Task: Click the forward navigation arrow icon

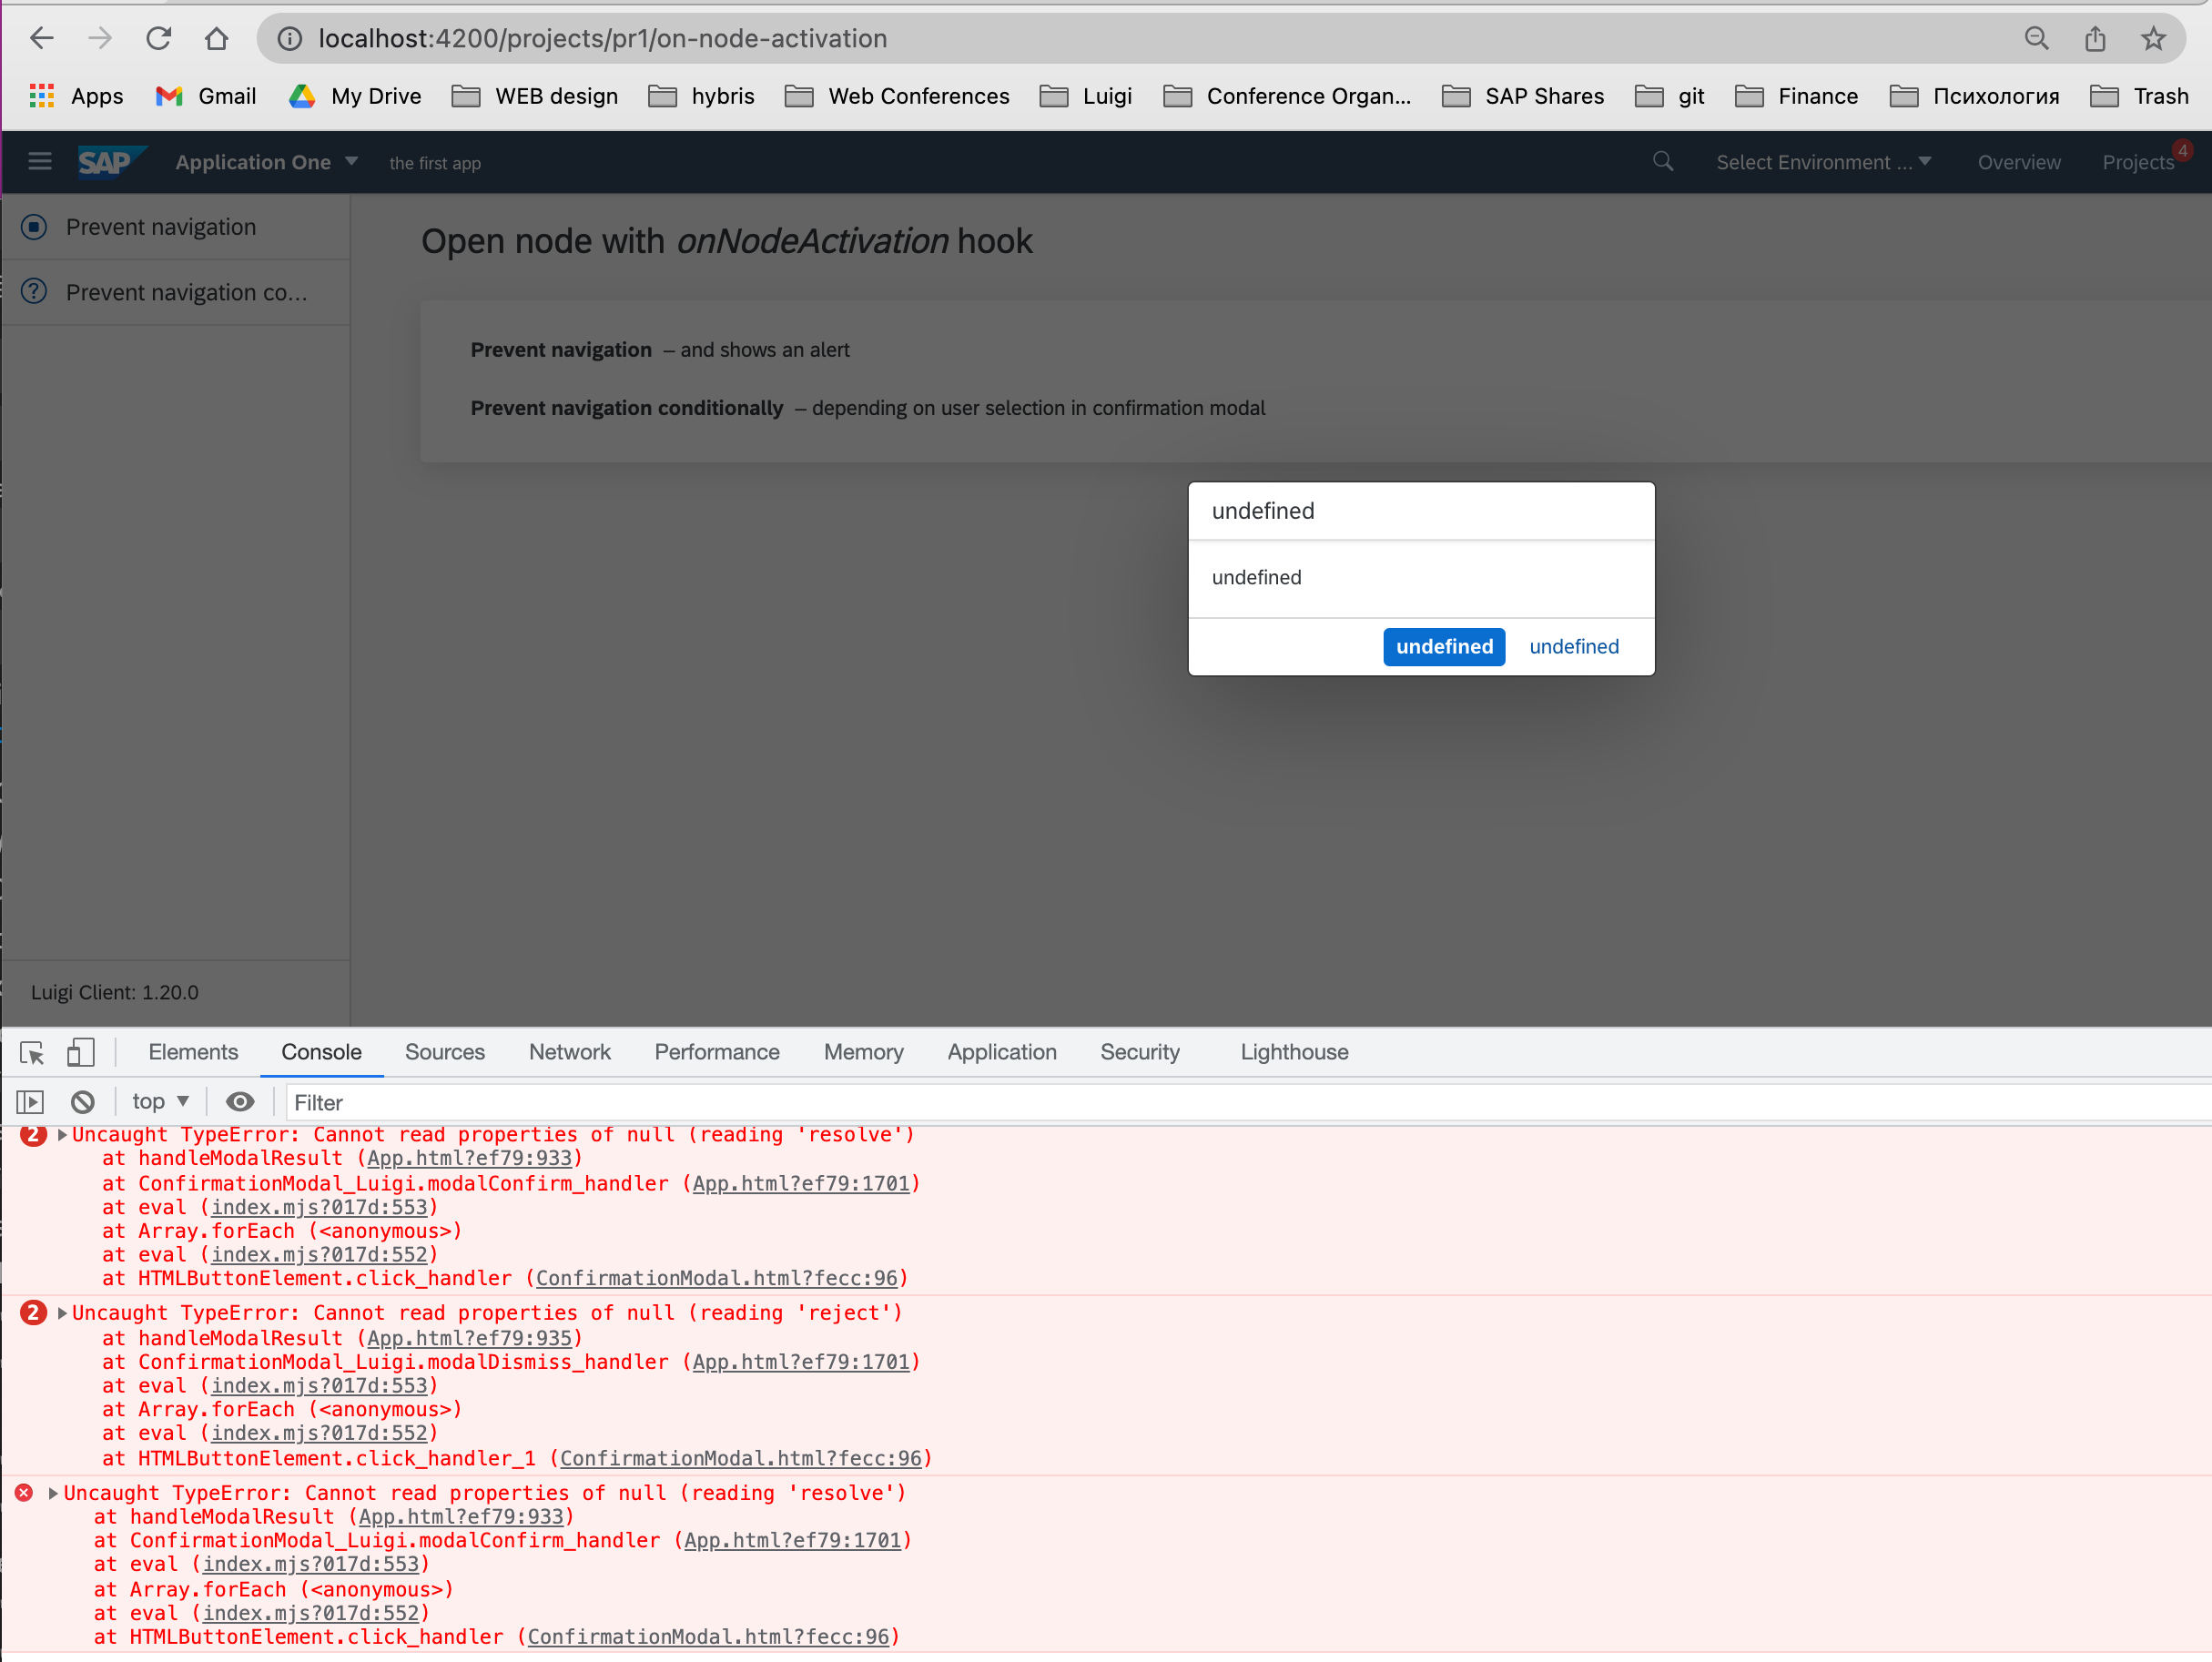Action: tap(97, 38)
